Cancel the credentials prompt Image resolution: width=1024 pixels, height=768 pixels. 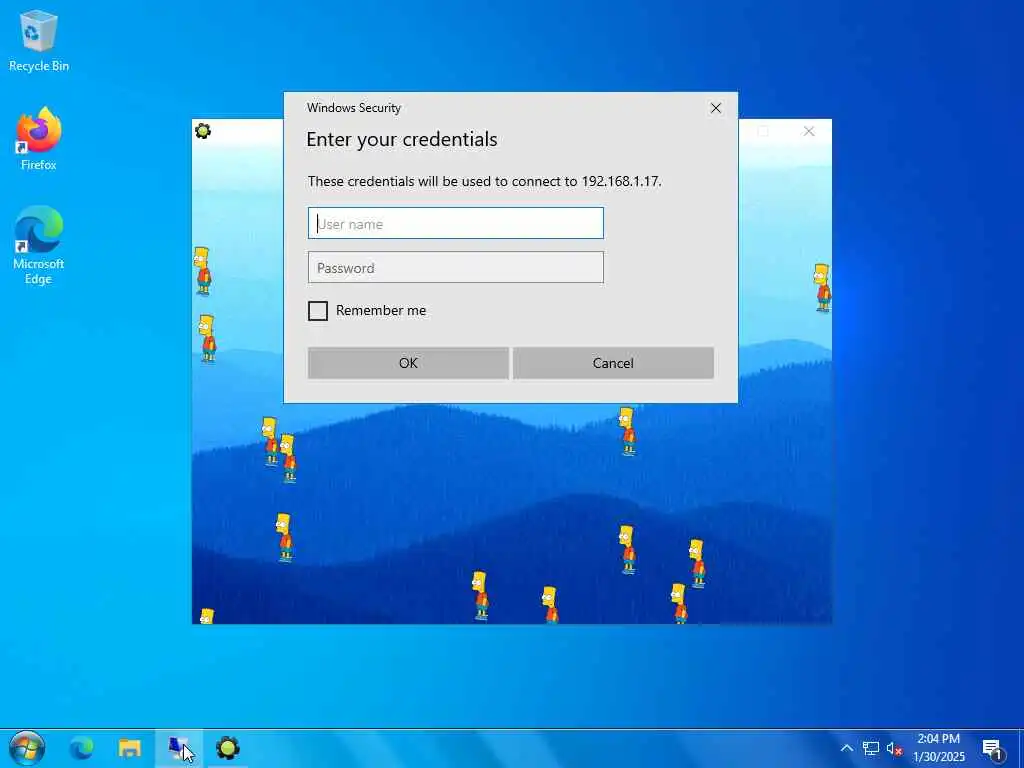pyautogui.click(x=613, y=363)
